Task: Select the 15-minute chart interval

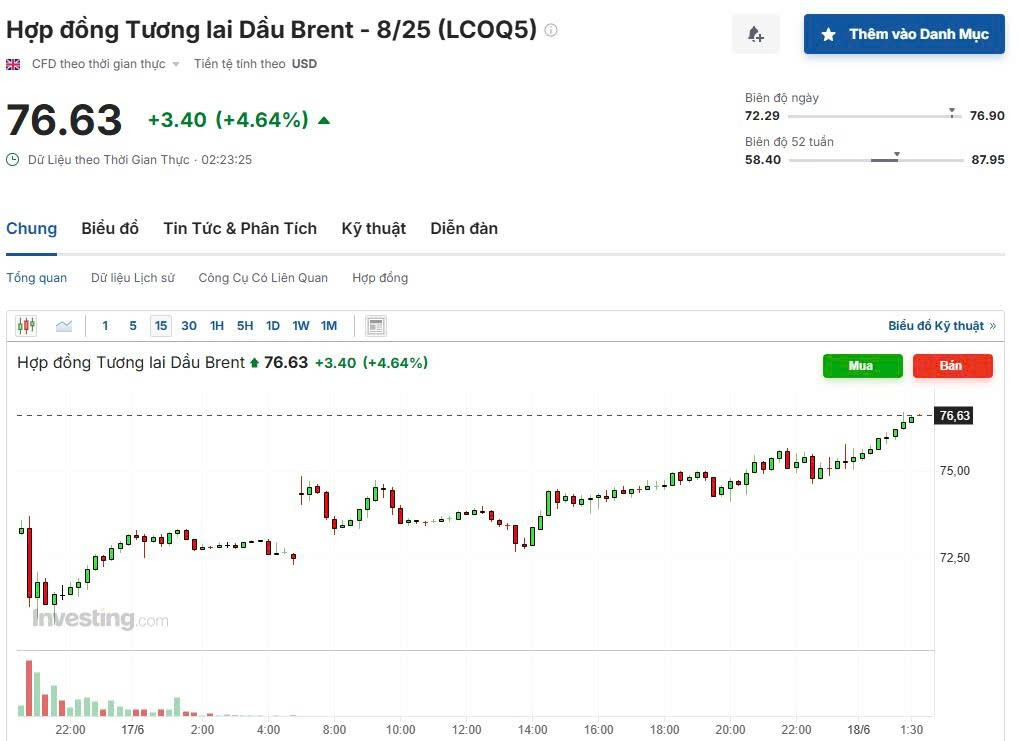Action: 161,325
